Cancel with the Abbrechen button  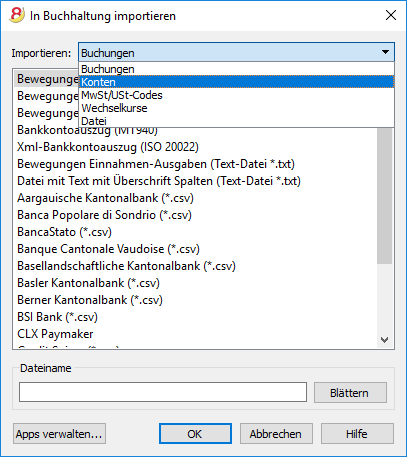click(x=276, y=434)
